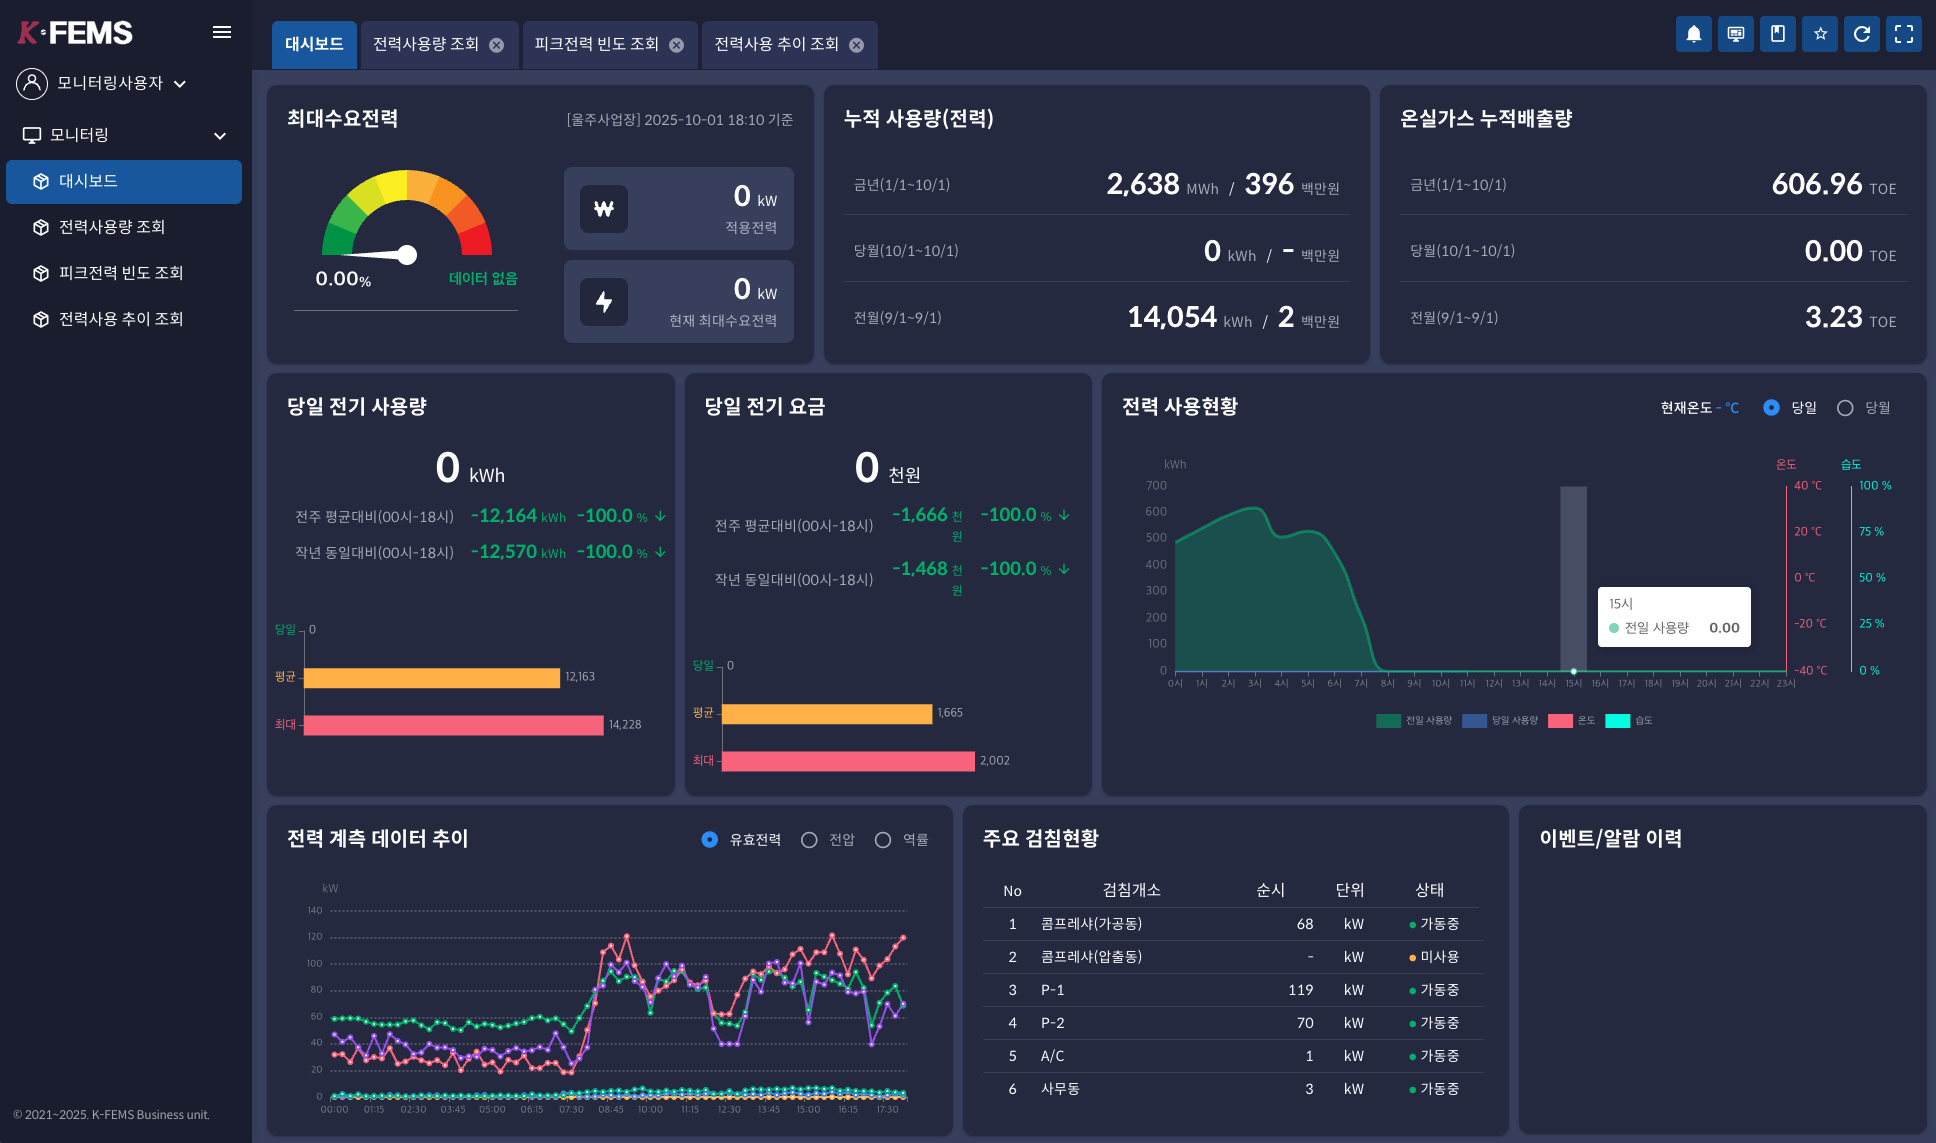1936x1143 pixels.
Task: Select the 역률 radio button
Action: [x=883, y=840]
